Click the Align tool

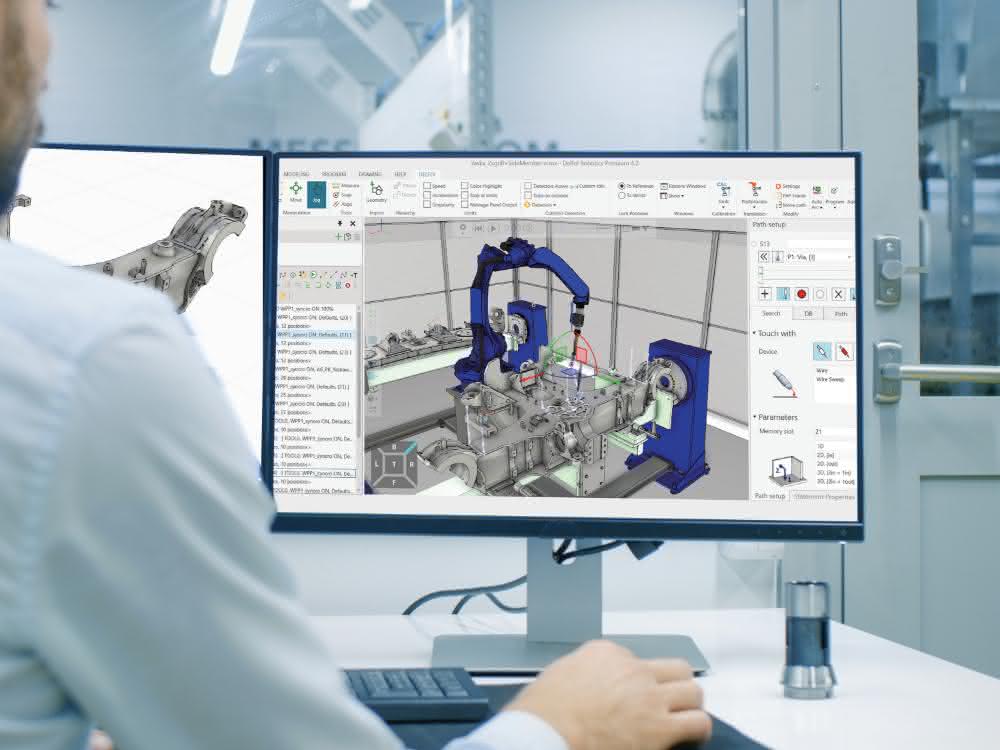click(343, 204)
